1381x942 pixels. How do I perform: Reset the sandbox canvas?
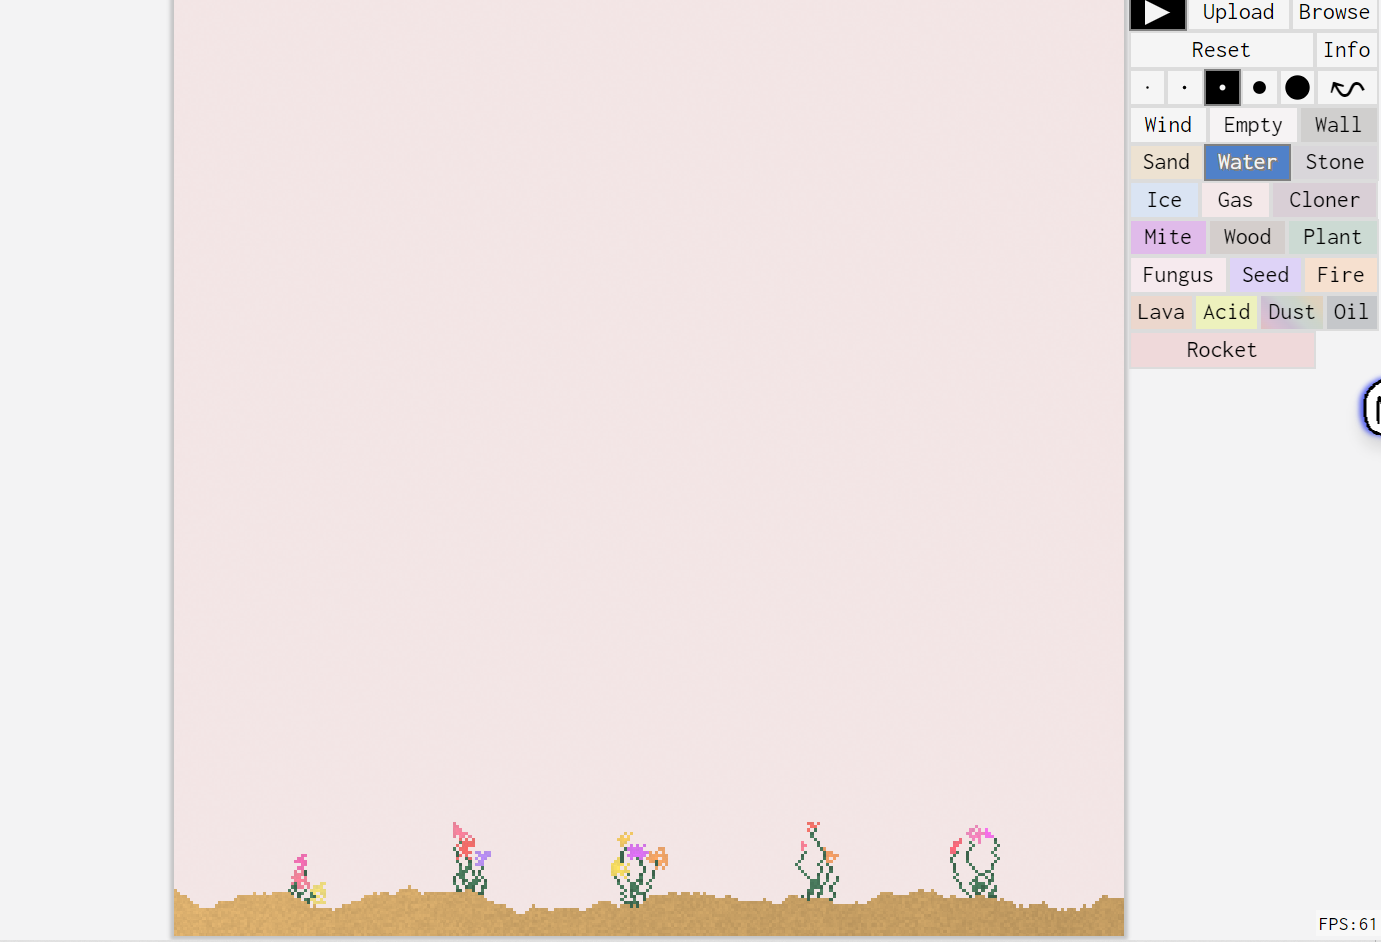1221,50
